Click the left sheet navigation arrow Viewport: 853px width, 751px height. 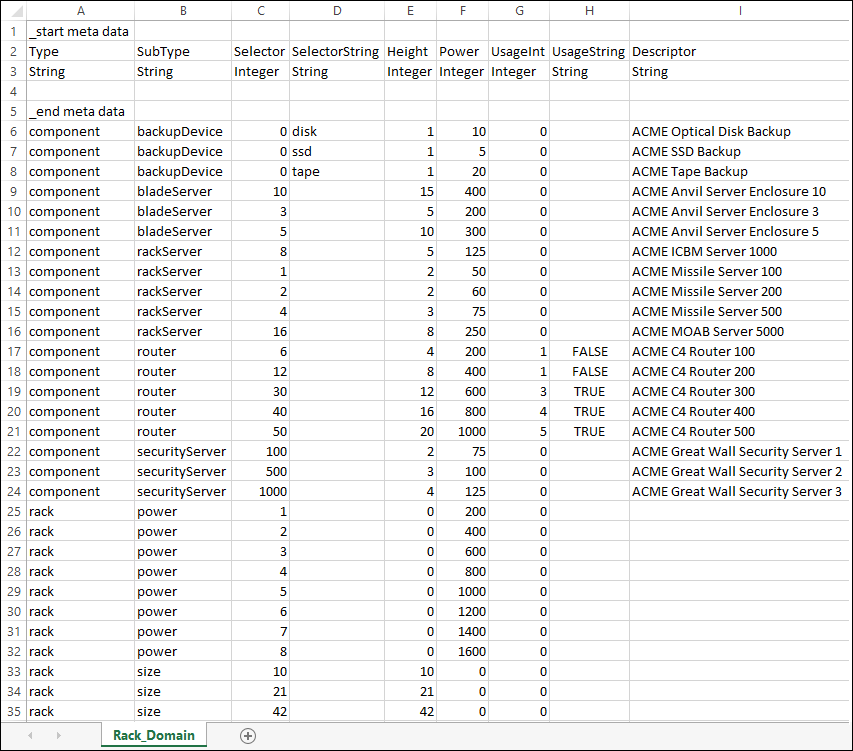[29, 733]
